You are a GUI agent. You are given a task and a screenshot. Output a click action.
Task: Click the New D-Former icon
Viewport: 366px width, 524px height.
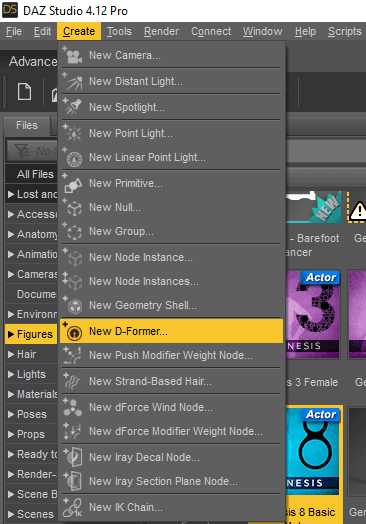[x=74, y=332]
